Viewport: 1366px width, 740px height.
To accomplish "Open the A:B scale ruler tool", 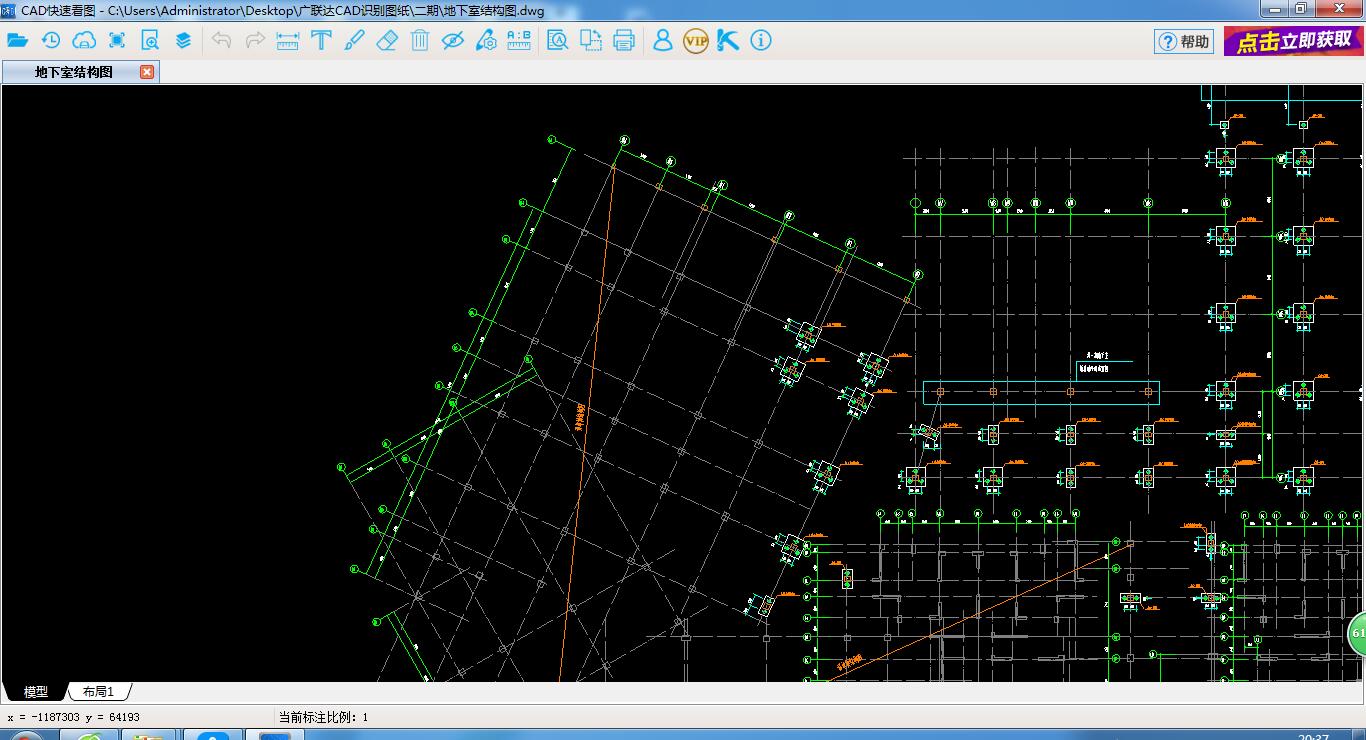I will 519,41.
